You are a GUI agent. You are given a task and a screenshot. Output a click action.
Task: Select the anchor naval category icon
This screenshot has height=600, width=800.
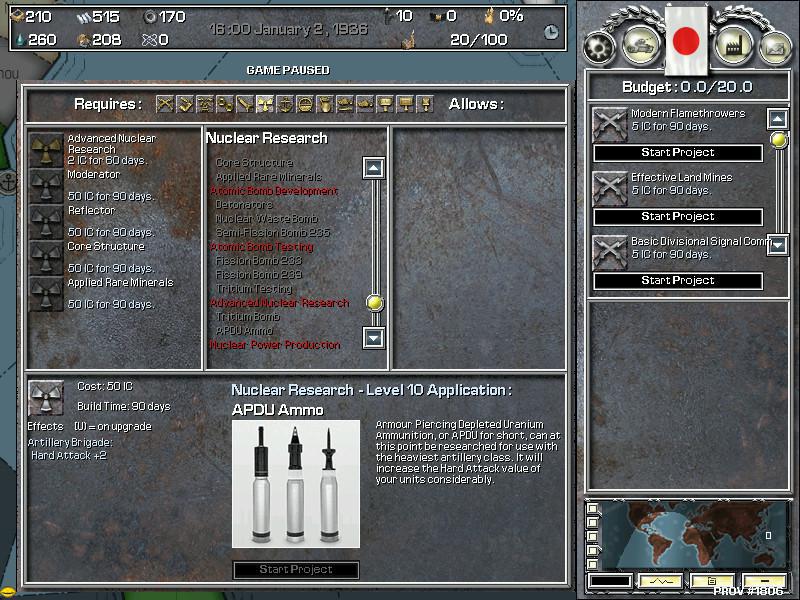point(285,104)
